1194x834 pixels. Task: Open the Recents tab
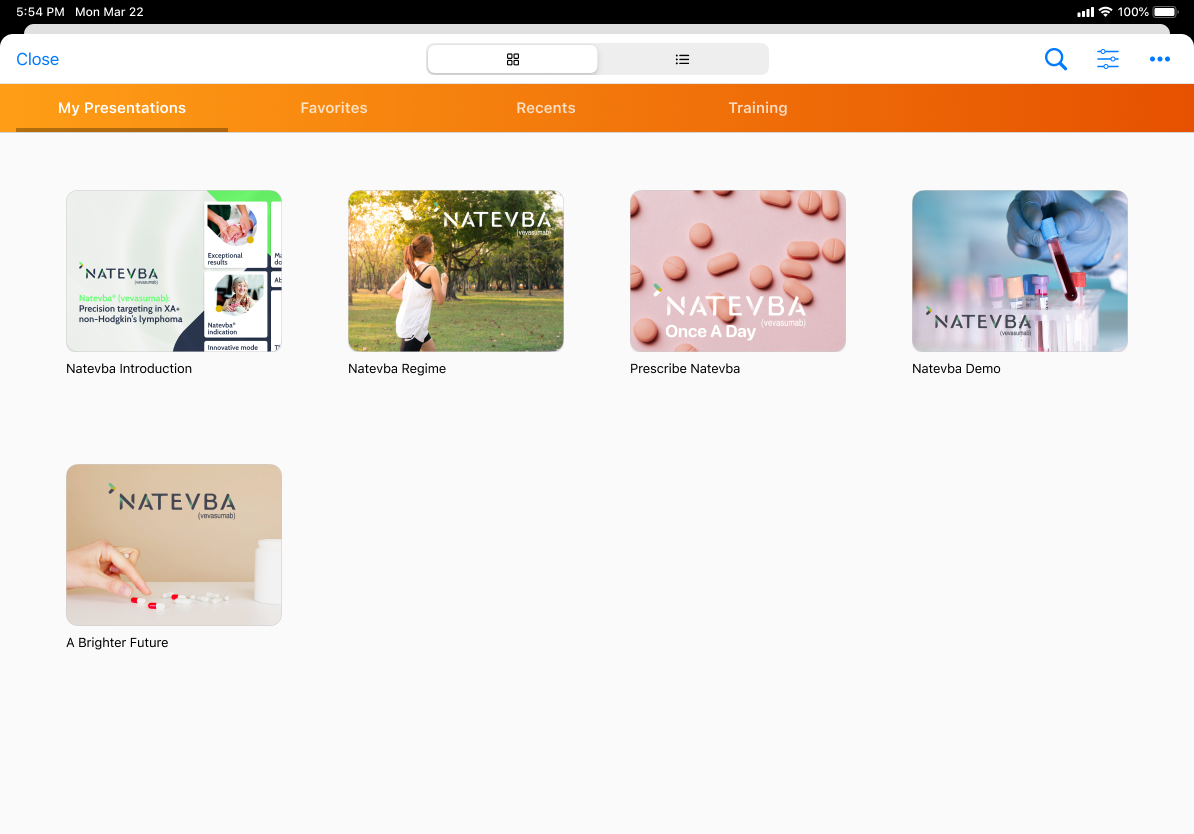coord(546,108)
